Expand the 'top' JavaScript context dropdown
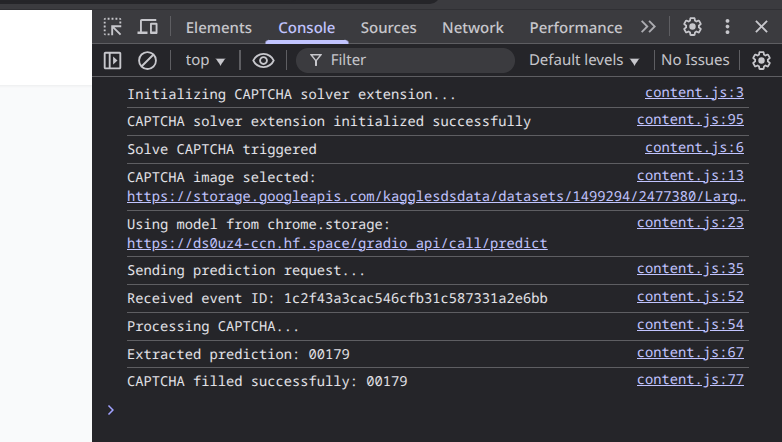This screenshot has width=782, height=442. (205, 60)
